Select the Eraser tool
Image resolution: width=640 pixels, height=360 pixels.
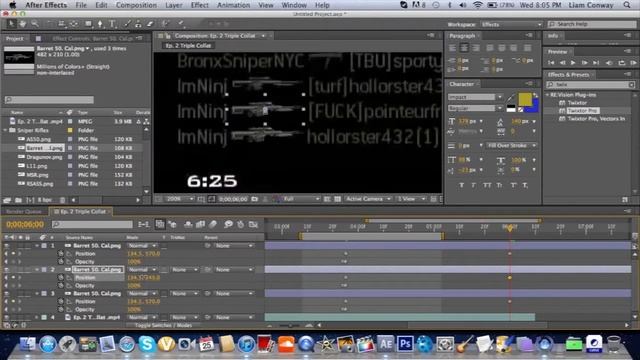[150, 24]
